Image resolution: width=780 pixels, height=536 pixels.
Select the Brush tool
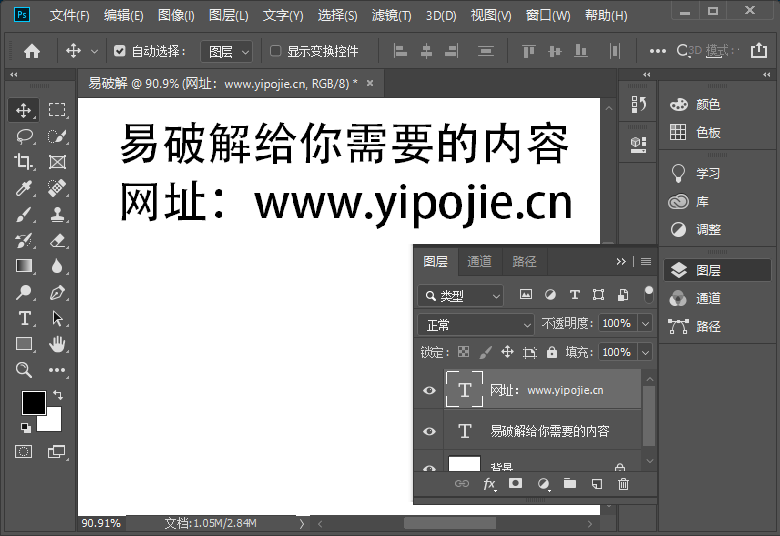[23, 214]
